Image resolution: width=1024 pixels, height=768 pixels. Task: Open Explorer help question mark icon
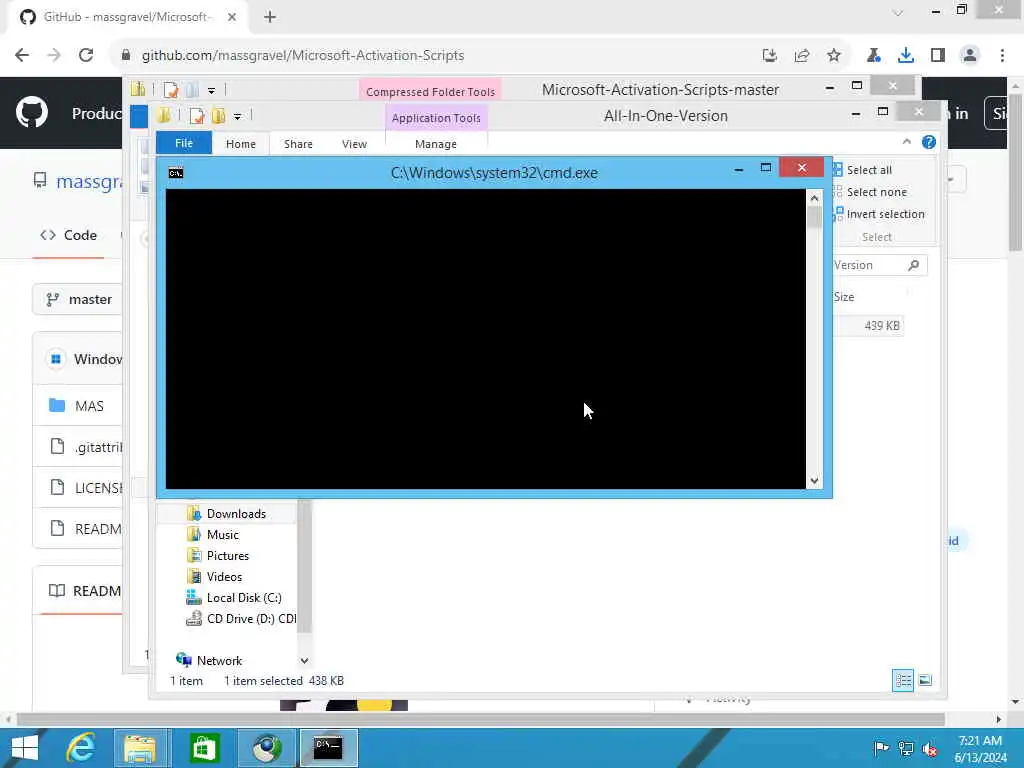pos(929,142)
